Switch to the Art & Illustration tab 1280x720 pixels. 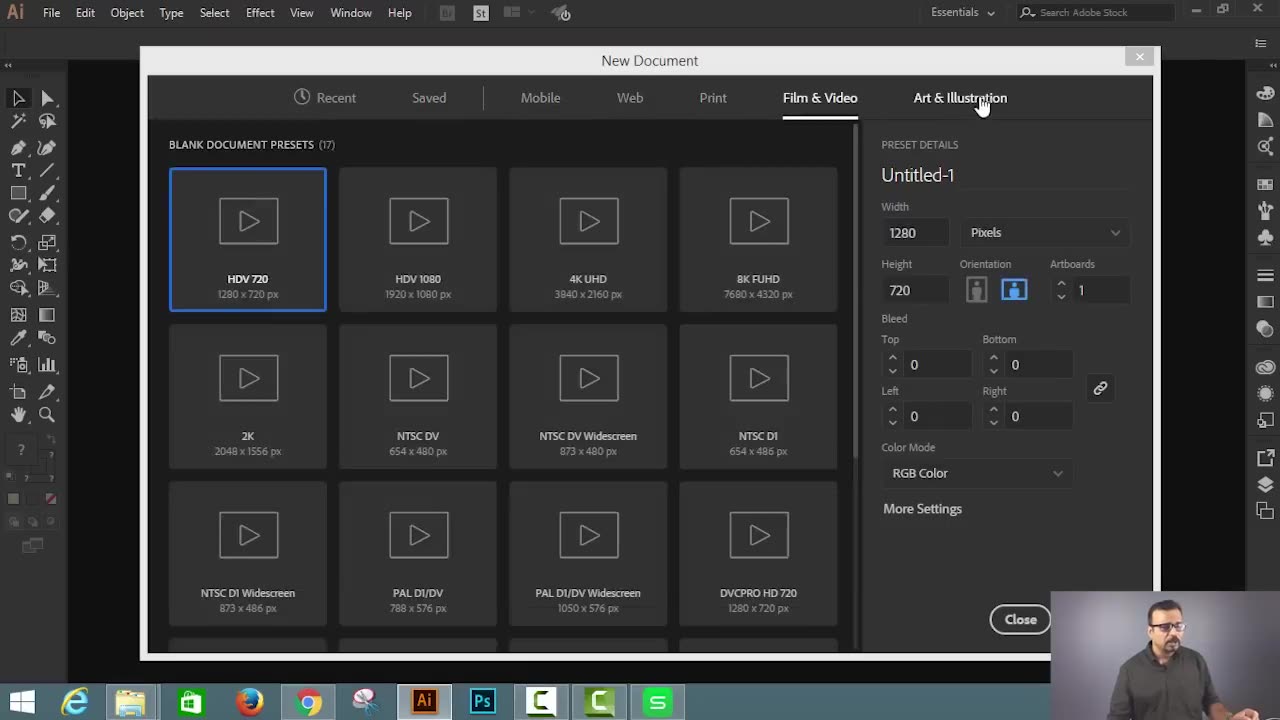click(960, 98)
